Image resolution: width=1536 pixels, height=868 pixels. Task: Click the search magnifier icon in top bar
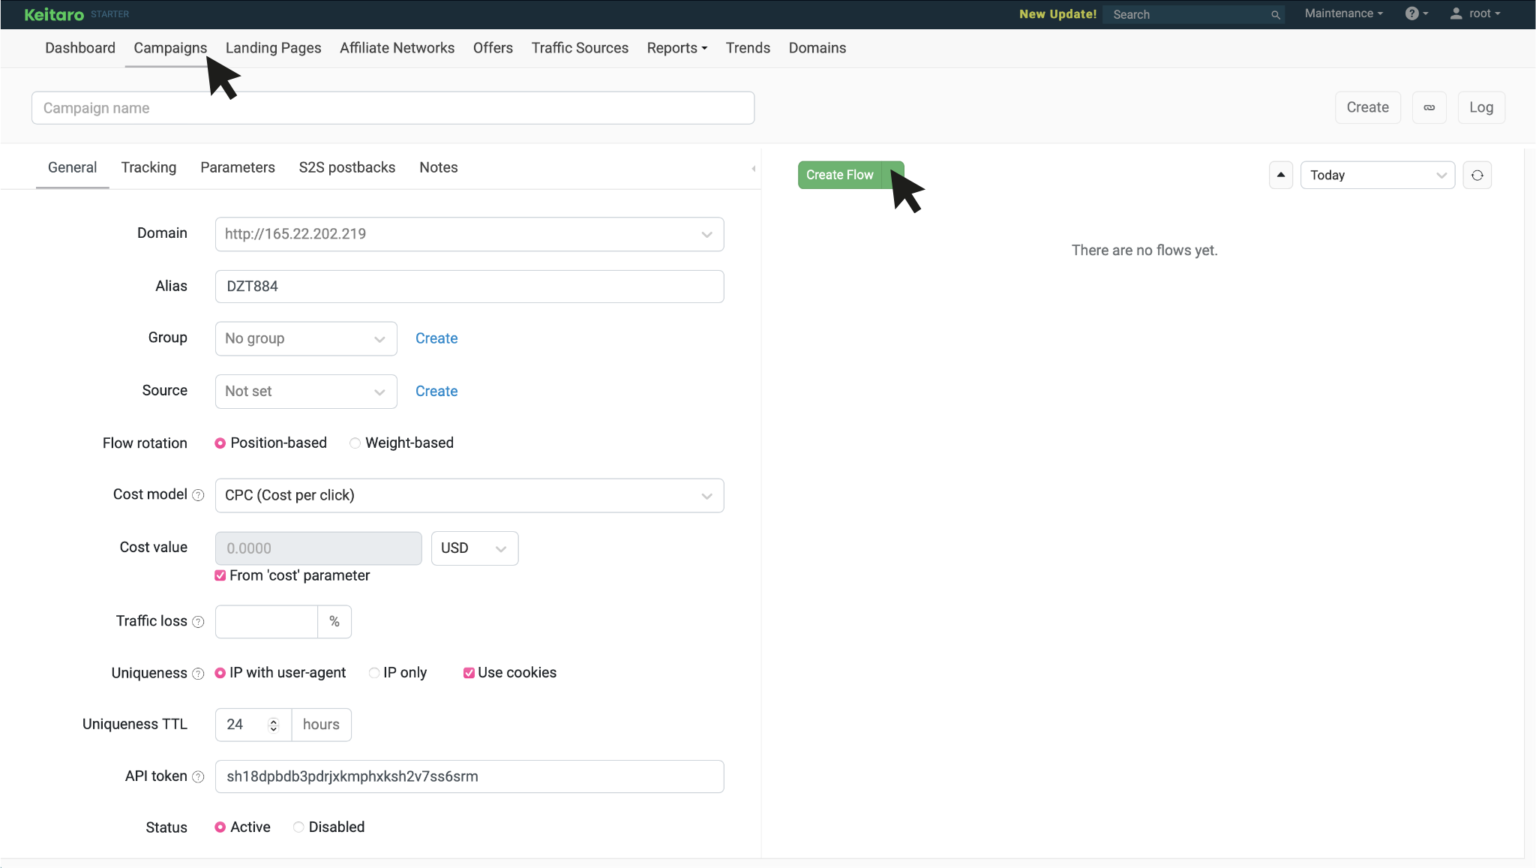pos(1276,14)
